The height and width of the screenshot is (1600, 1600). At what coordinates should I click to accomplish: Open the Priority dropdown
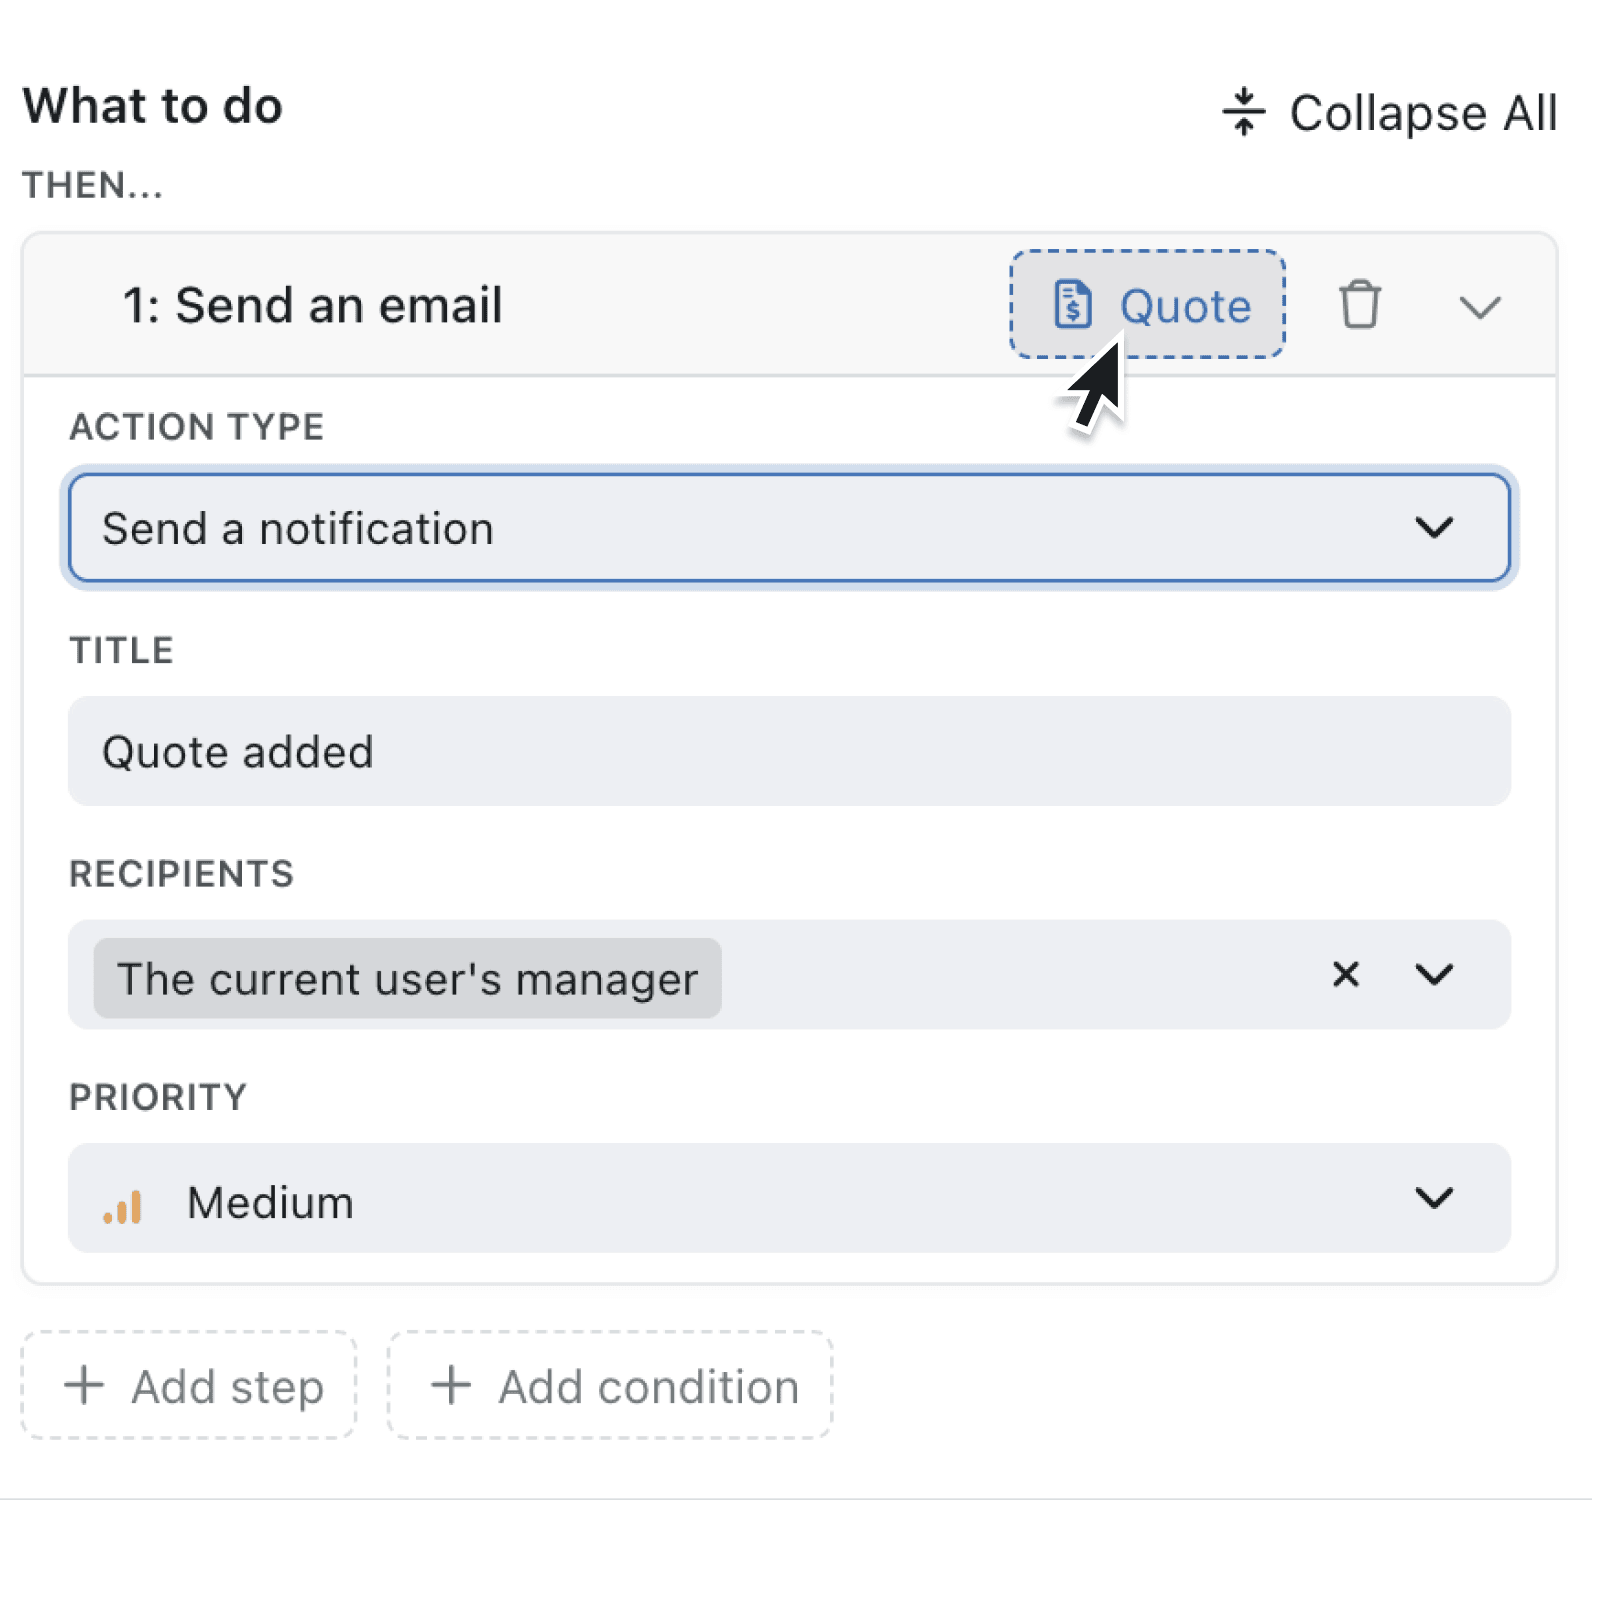point(1435,1199)
